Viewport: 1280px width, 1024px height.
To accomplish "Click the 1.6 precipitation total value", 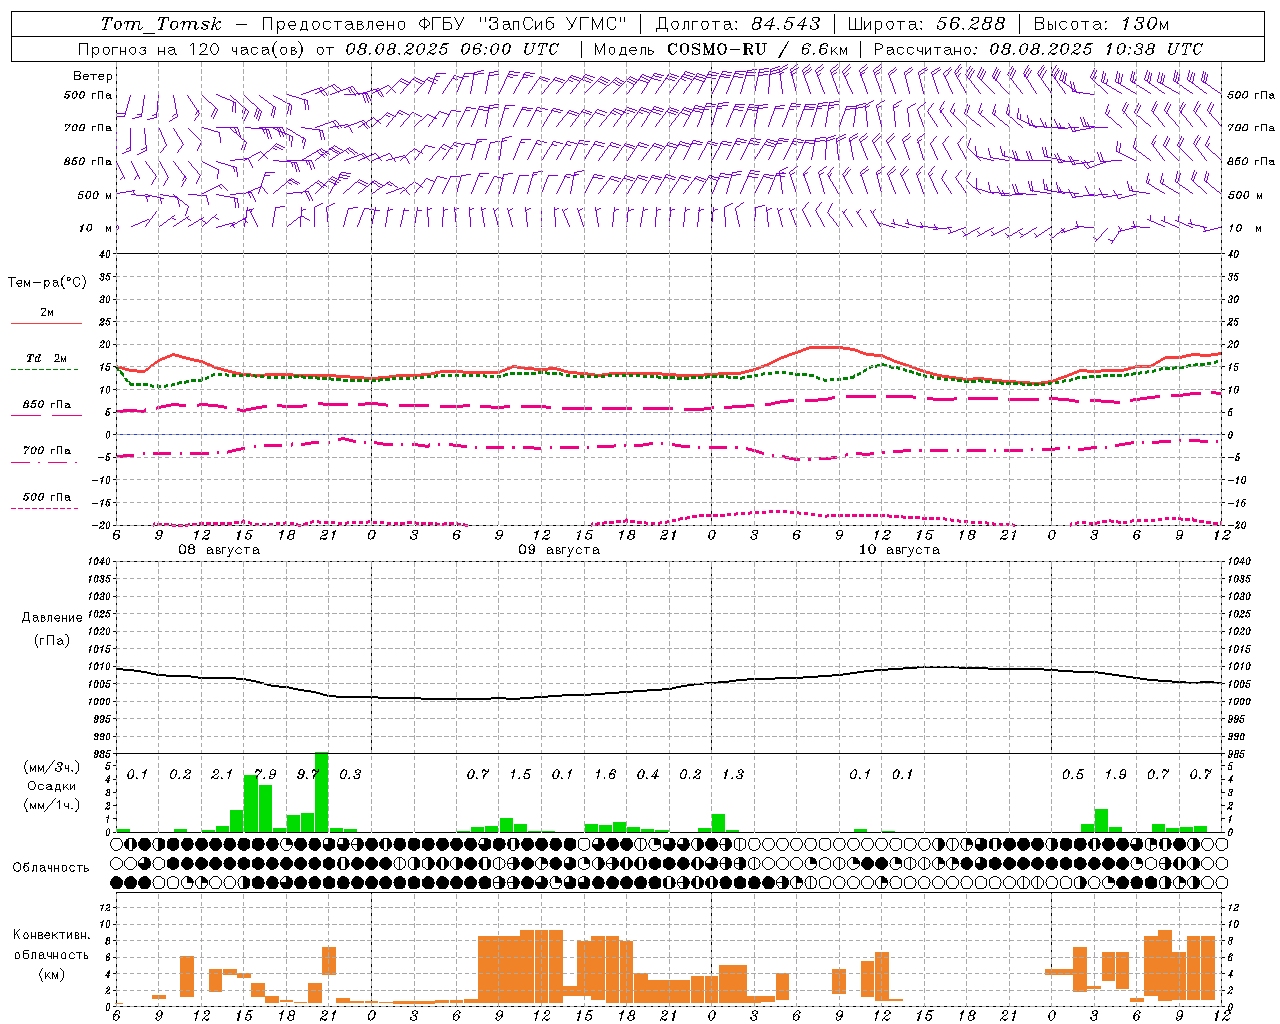I will (605, 775).
